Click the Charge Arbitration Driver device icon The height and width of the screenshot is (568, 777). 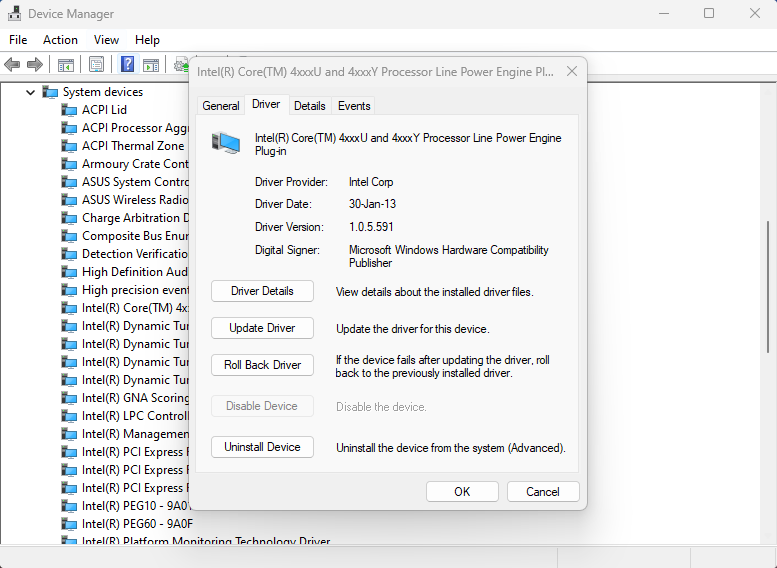[69, 218]
